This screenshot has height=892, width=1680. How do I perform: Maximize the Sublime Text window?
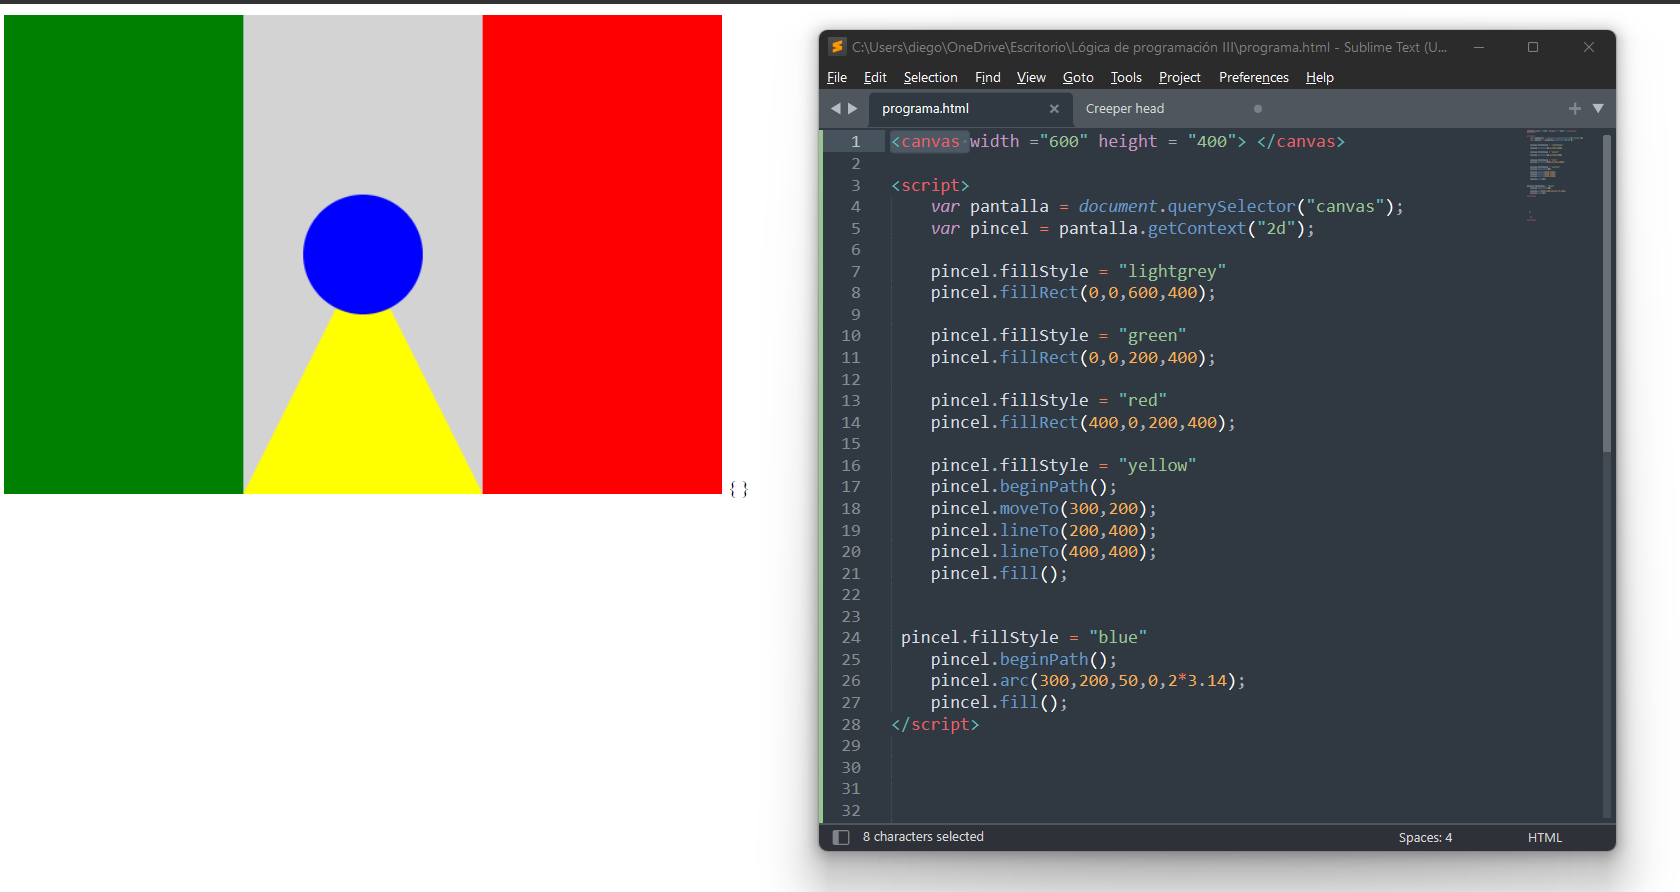(x=1533, y=47)
